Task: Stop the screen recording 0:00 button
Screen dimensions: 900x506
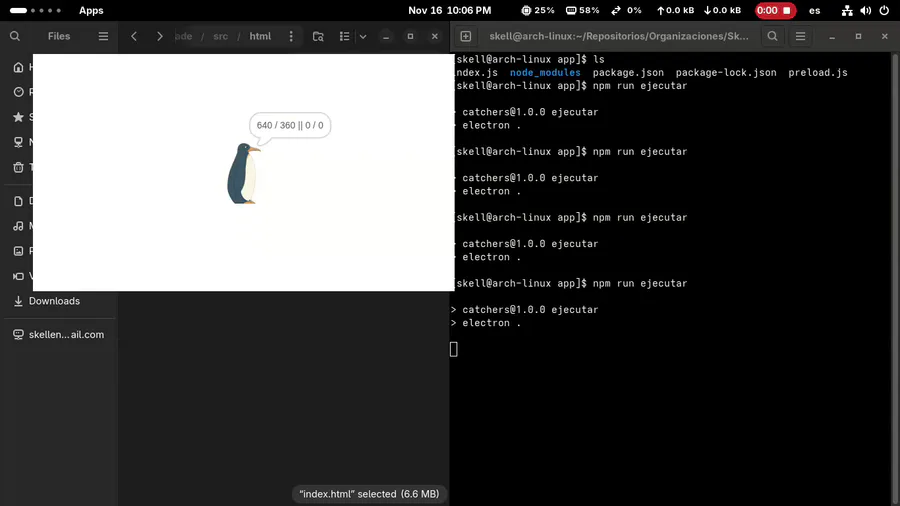Action: (775, 10)
